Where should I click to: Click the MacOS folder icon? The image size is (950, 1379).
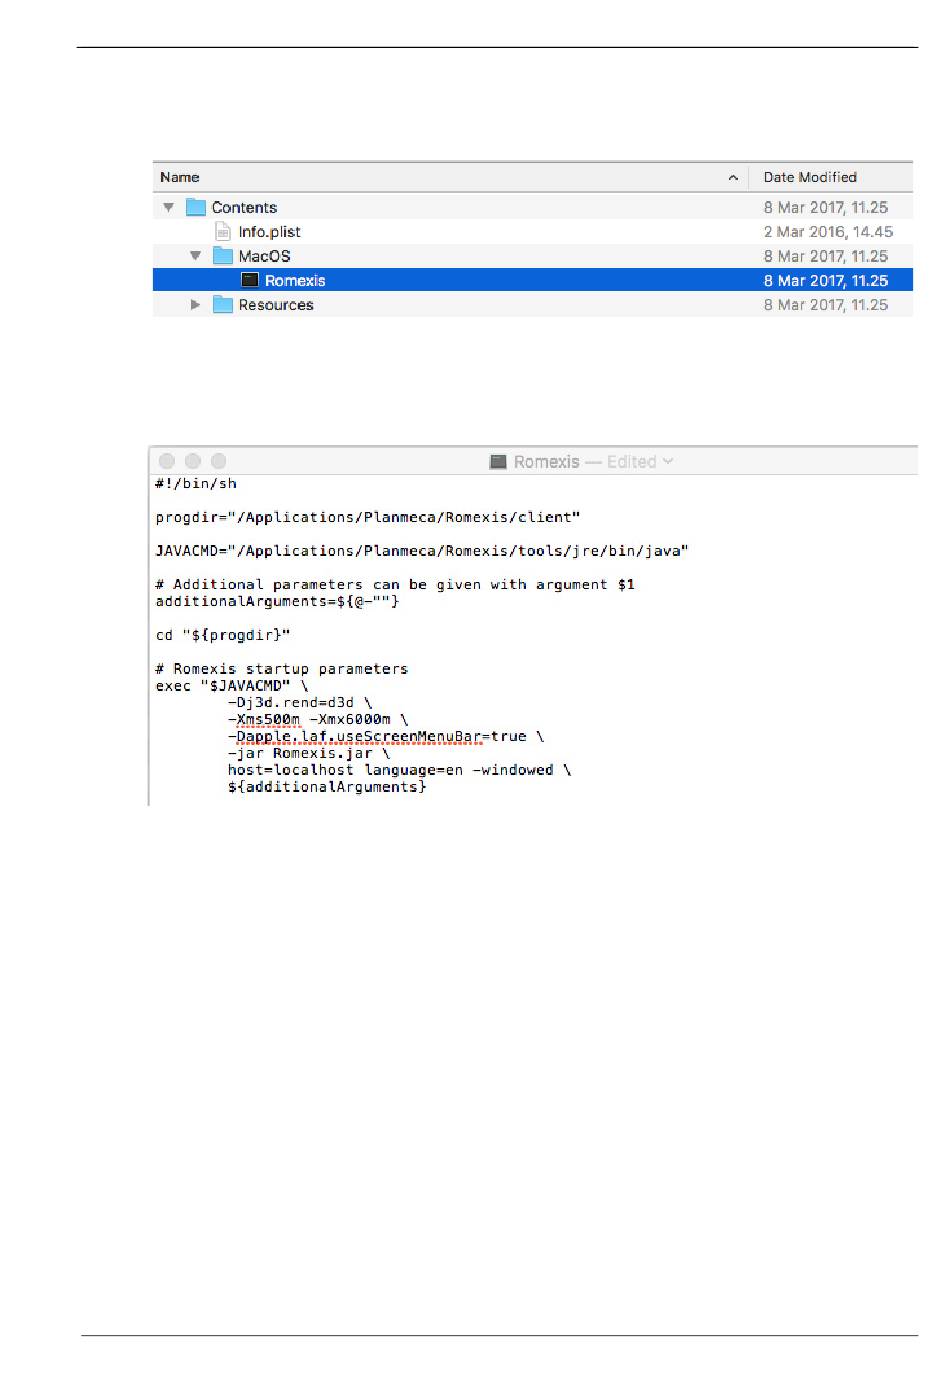[x=223, y=256]
